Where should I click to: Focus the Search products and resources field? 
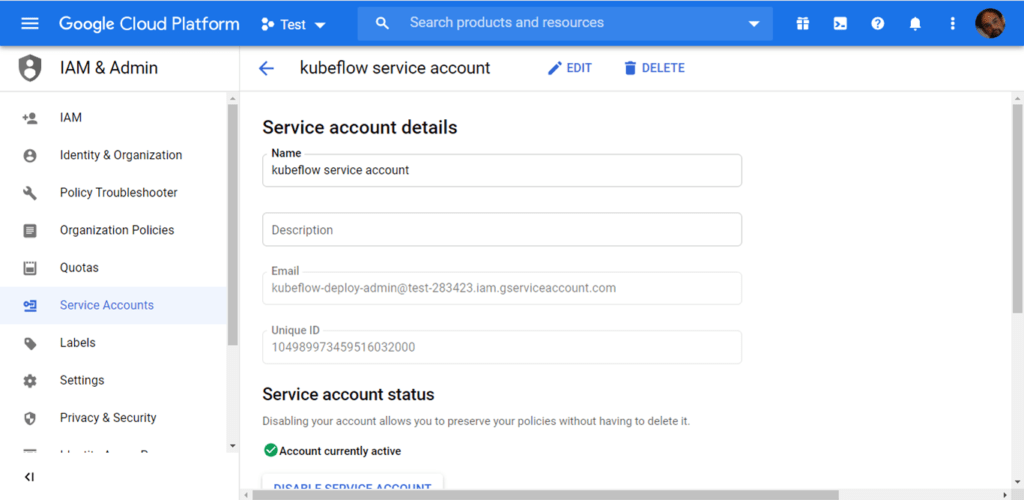pos(565,23)
